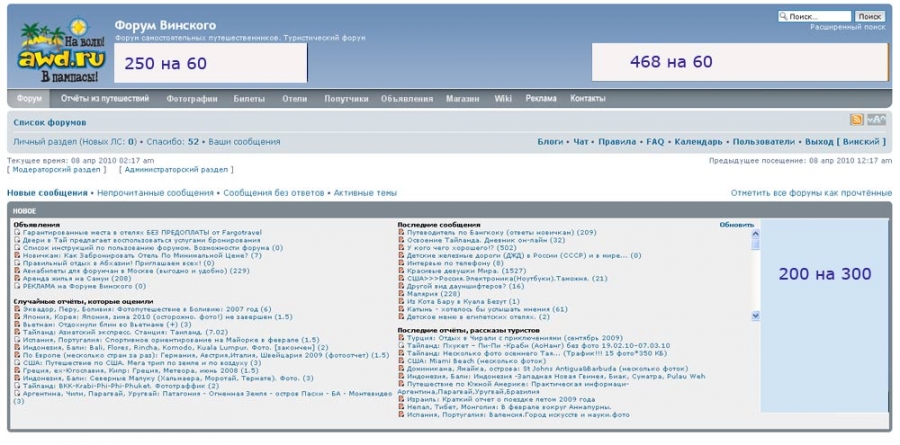
Task: Click the 250 на 60 banner placeholder
Action: pyautogui.click(x=211, y=63)
